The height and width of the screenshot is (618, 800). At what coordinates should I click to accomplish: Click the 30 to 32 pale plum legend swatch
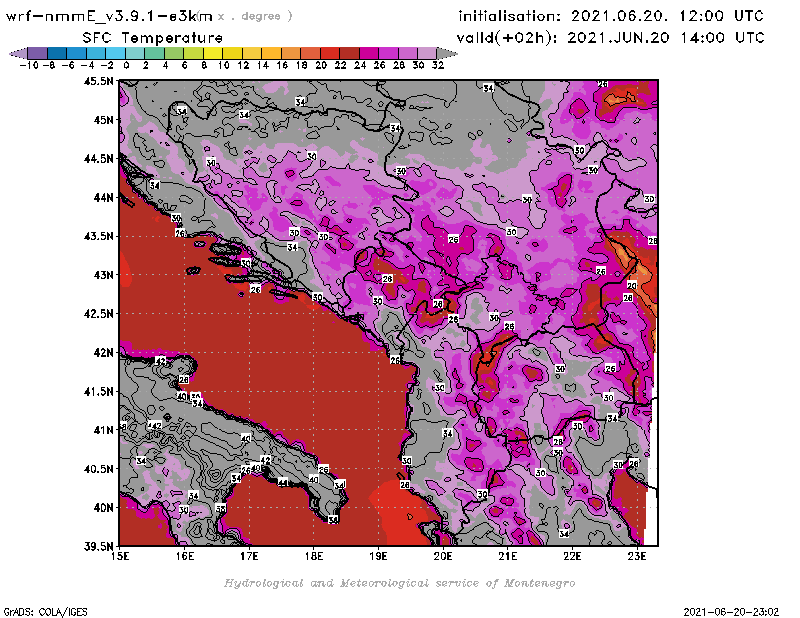pos(427,53)
